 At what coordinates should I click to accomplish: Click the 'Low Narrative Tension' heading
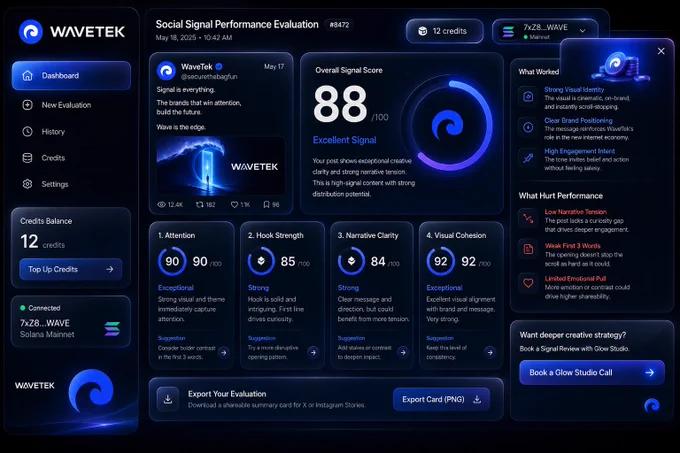point(575,212)
